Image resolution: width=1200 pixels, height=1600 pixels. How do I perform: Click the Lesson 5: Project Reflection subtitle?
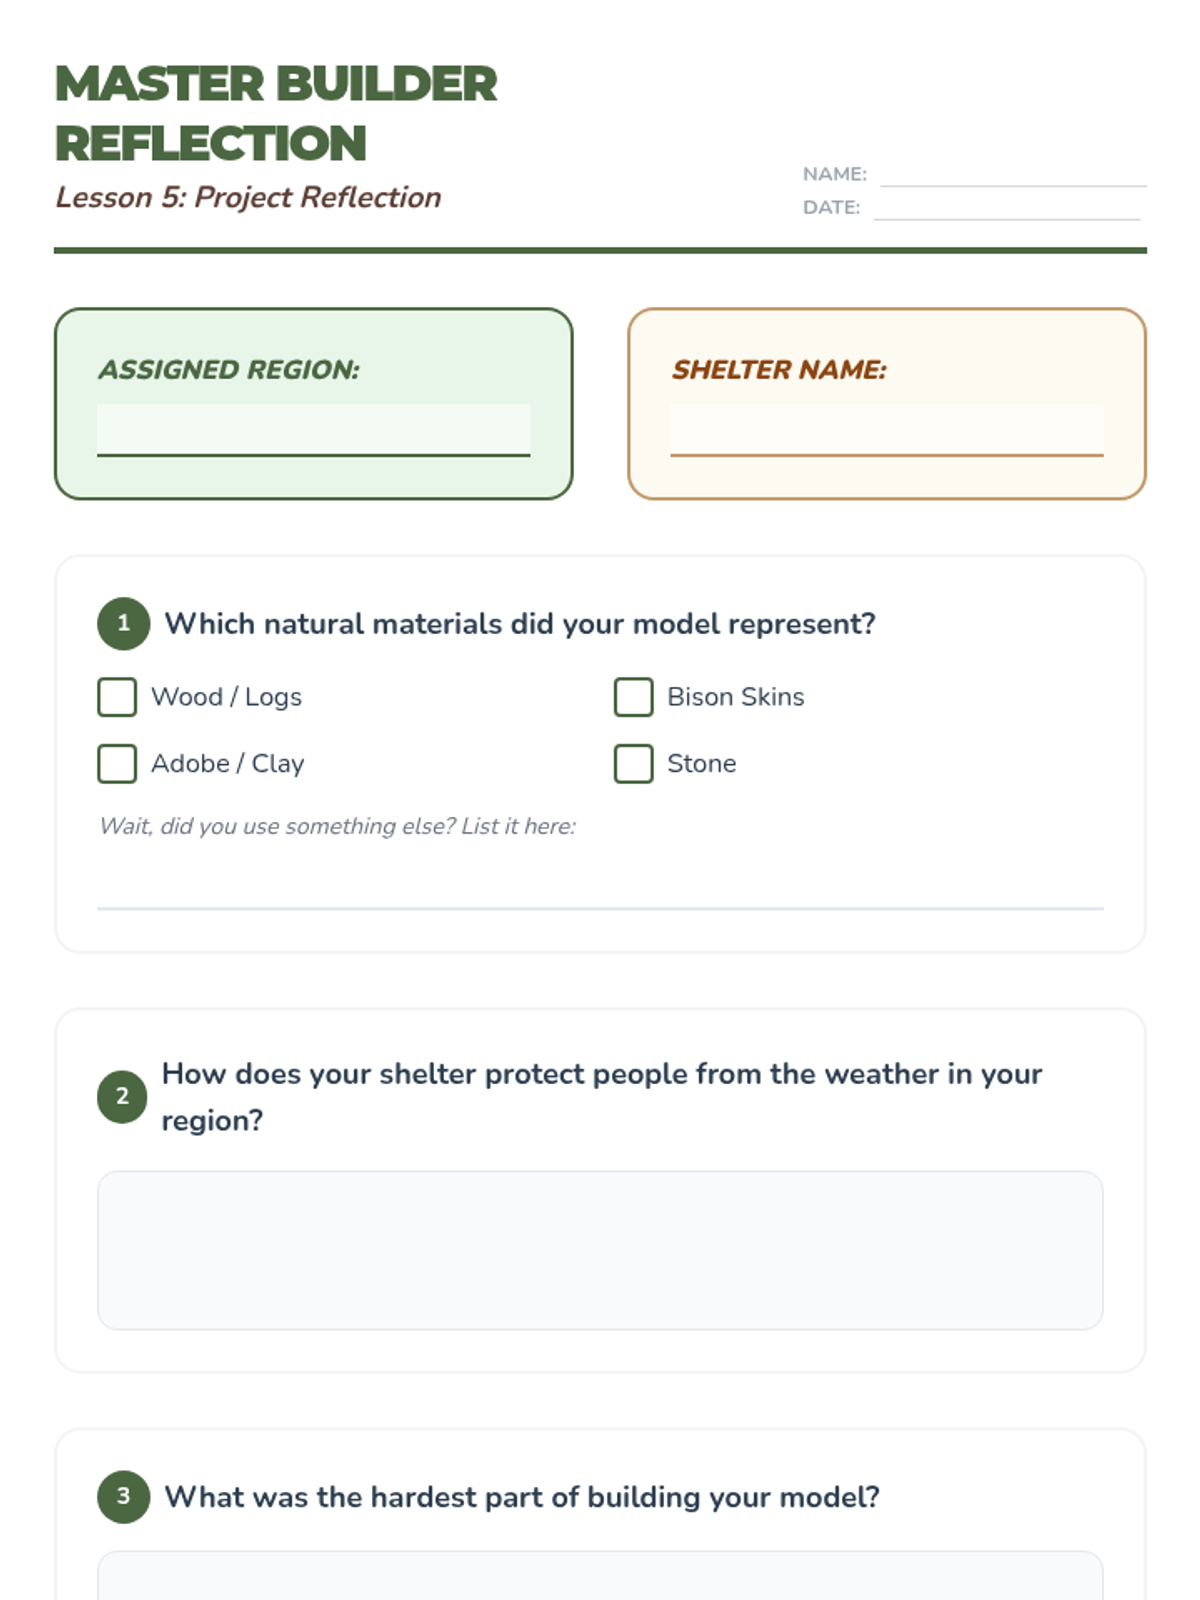248,197
